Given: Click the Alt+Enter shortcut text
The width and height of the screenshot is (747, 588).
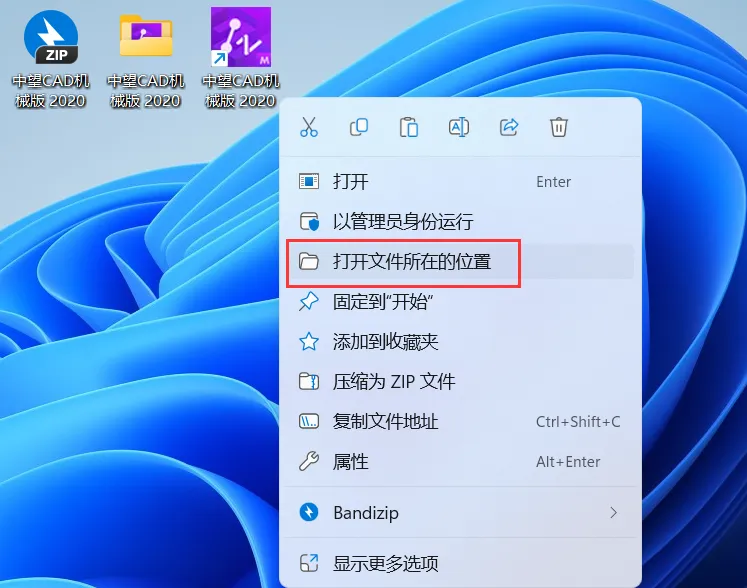Looking at the screenshot, I should coord(568,462).
